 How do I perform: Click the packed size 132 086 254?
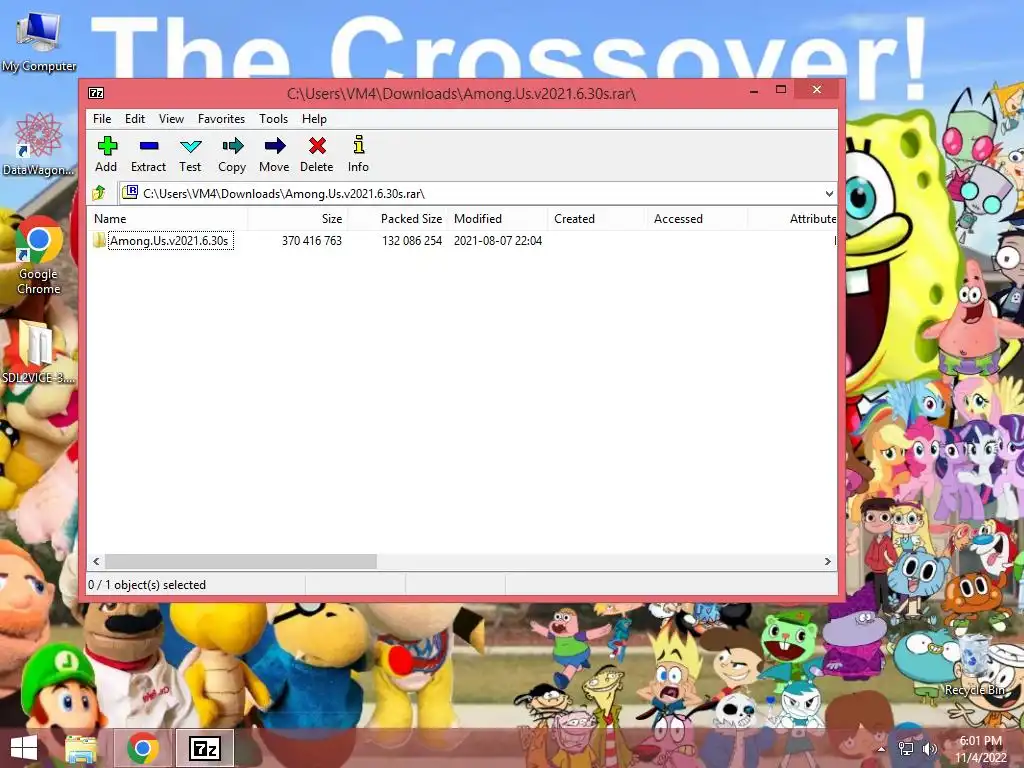click(x=412, y=240)
